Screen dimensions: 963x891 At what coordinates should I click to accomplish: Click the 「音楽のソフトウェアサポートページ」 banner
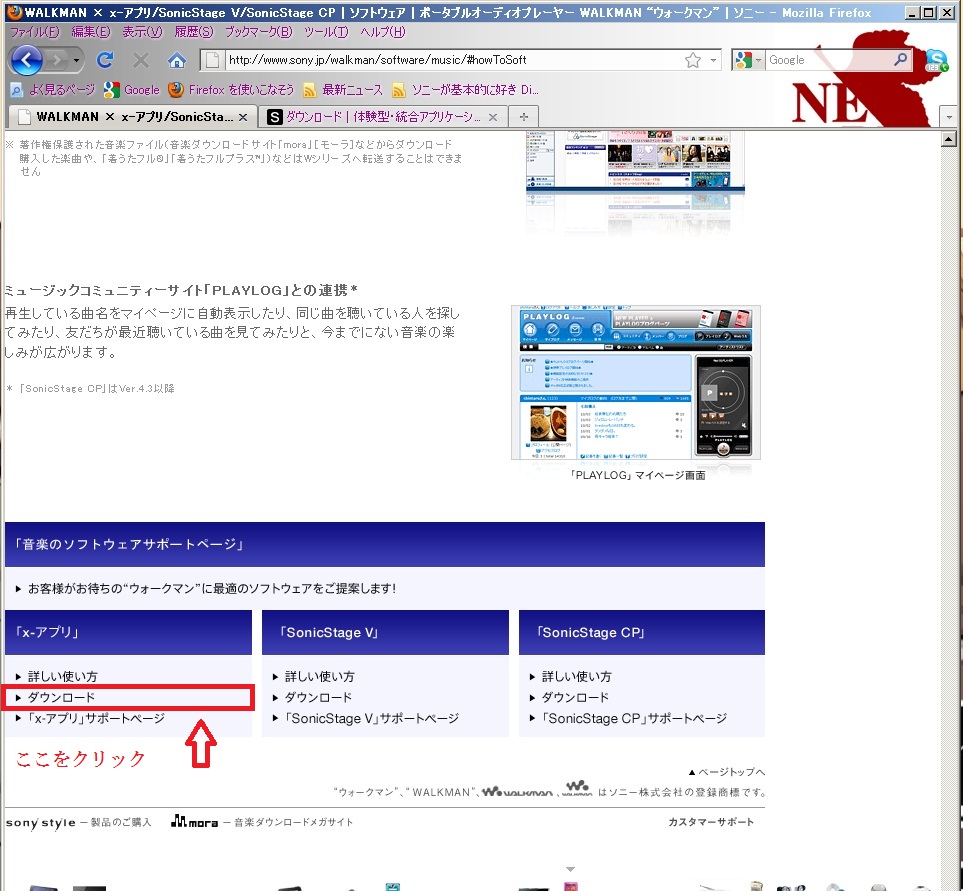coord(384,545)
